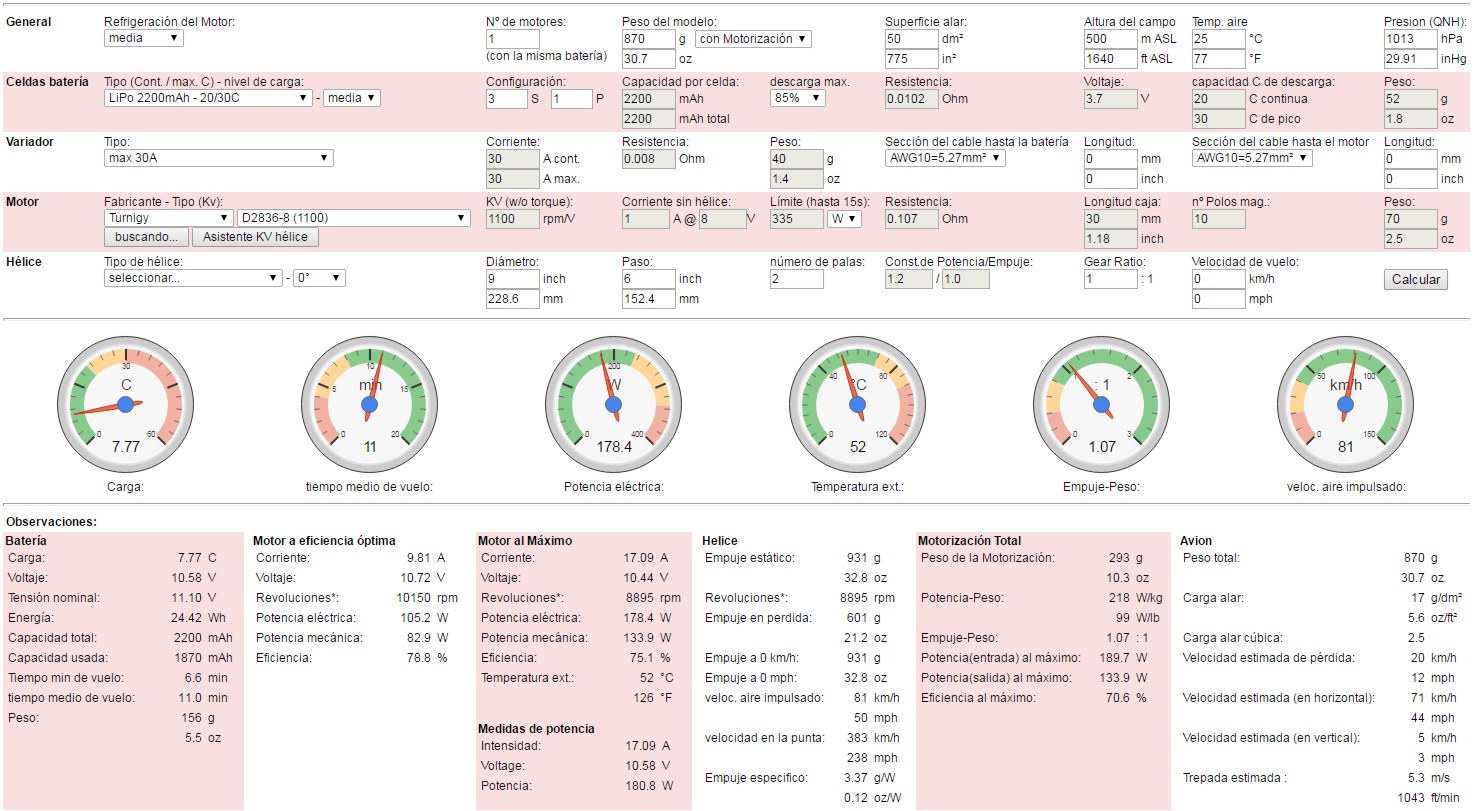Click the número de palas input field
1474x811 pixels.
click(x=796, y=279)
